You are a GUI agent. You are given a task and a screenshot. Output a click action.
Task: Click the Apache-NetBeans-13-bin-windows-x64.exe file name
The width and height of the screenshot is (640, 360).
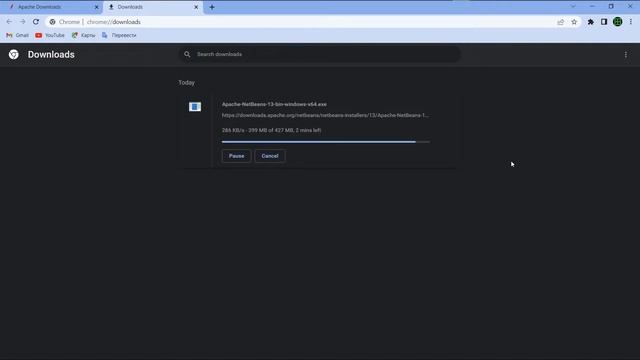coord(274,104)
